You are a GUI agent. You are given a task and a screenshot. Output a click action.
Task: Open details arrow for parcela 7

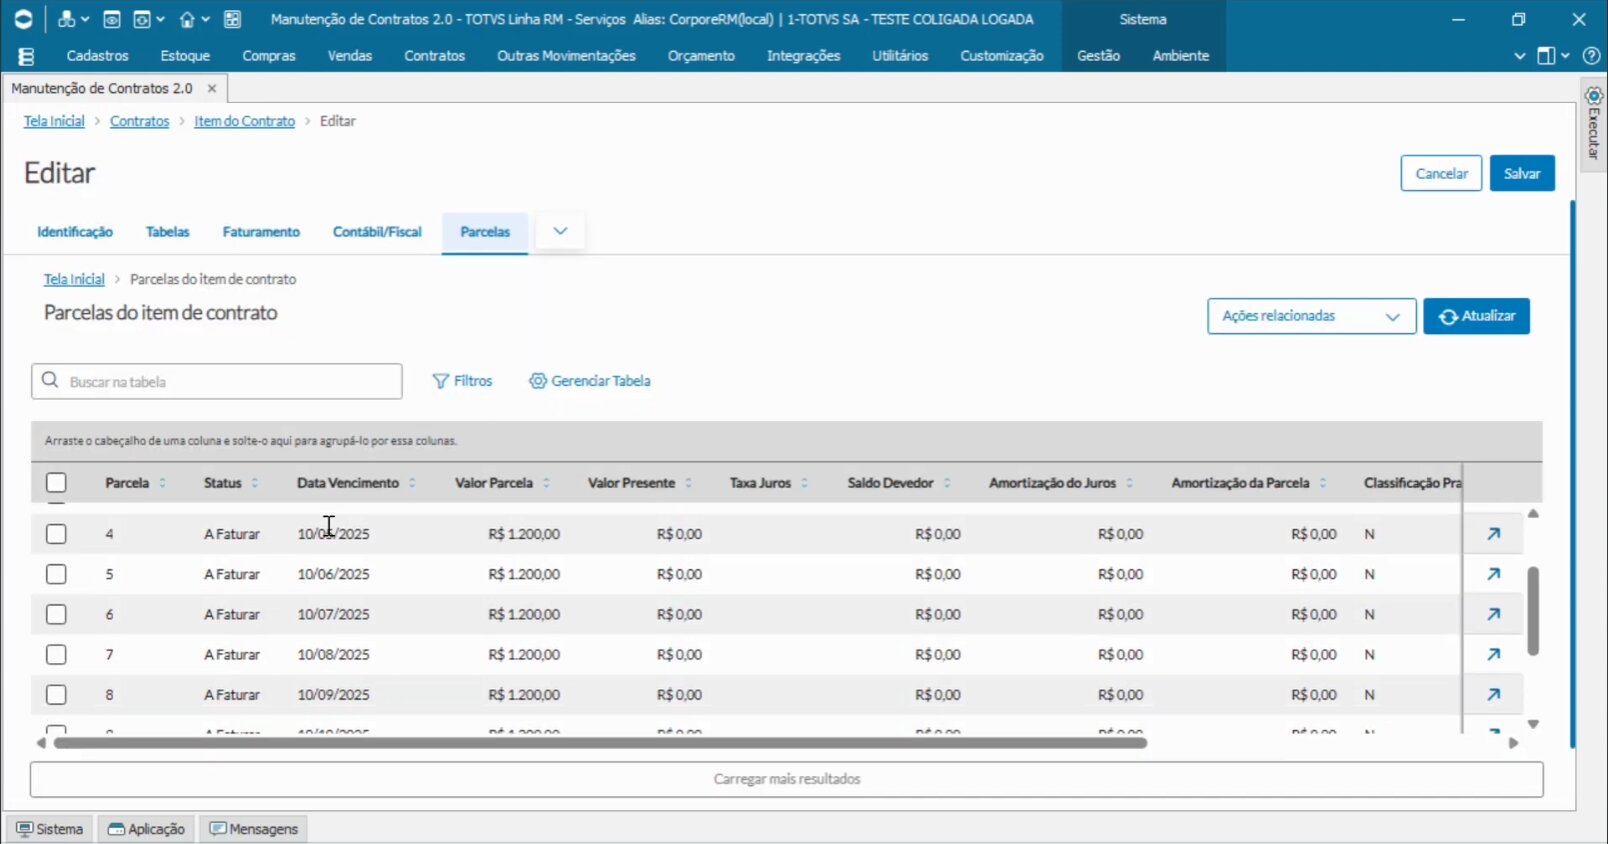click(x=1493, y=654)
